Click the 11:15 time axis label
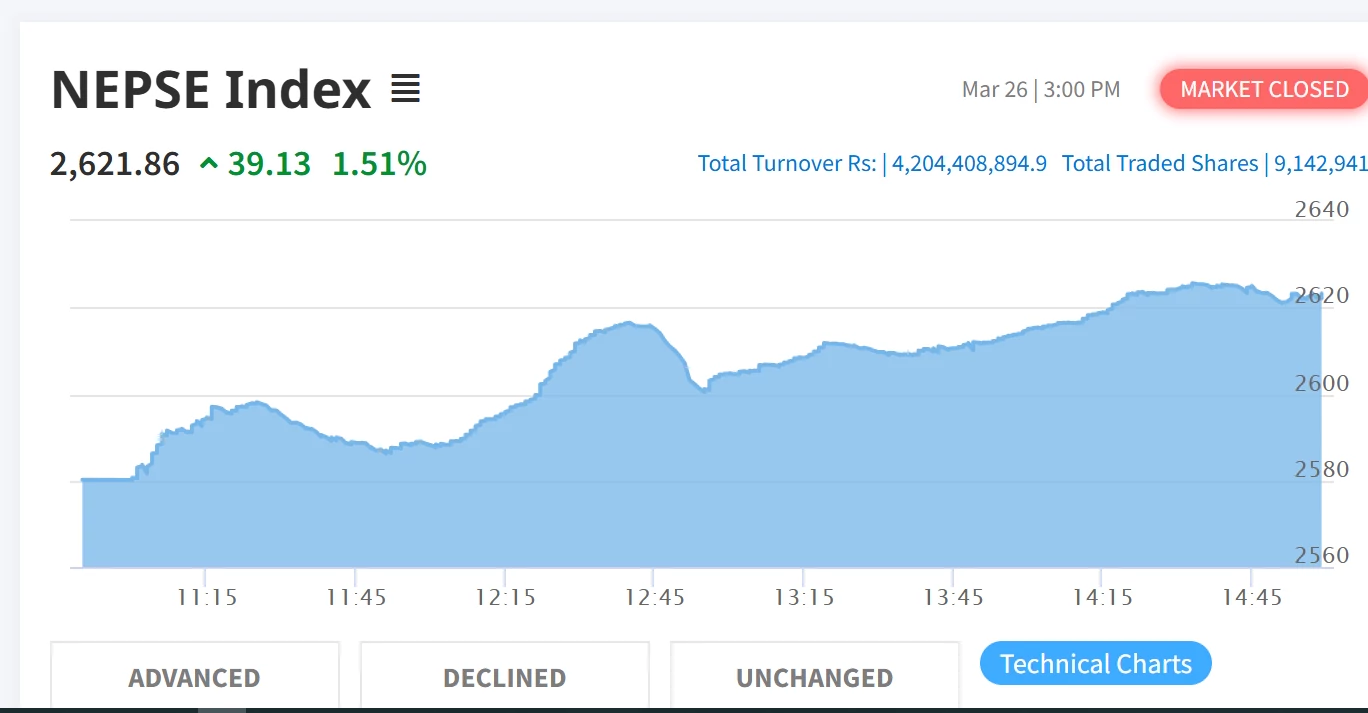Image resolution: width=1368 pixels, height=713 pixels. [x=207, y=597]
